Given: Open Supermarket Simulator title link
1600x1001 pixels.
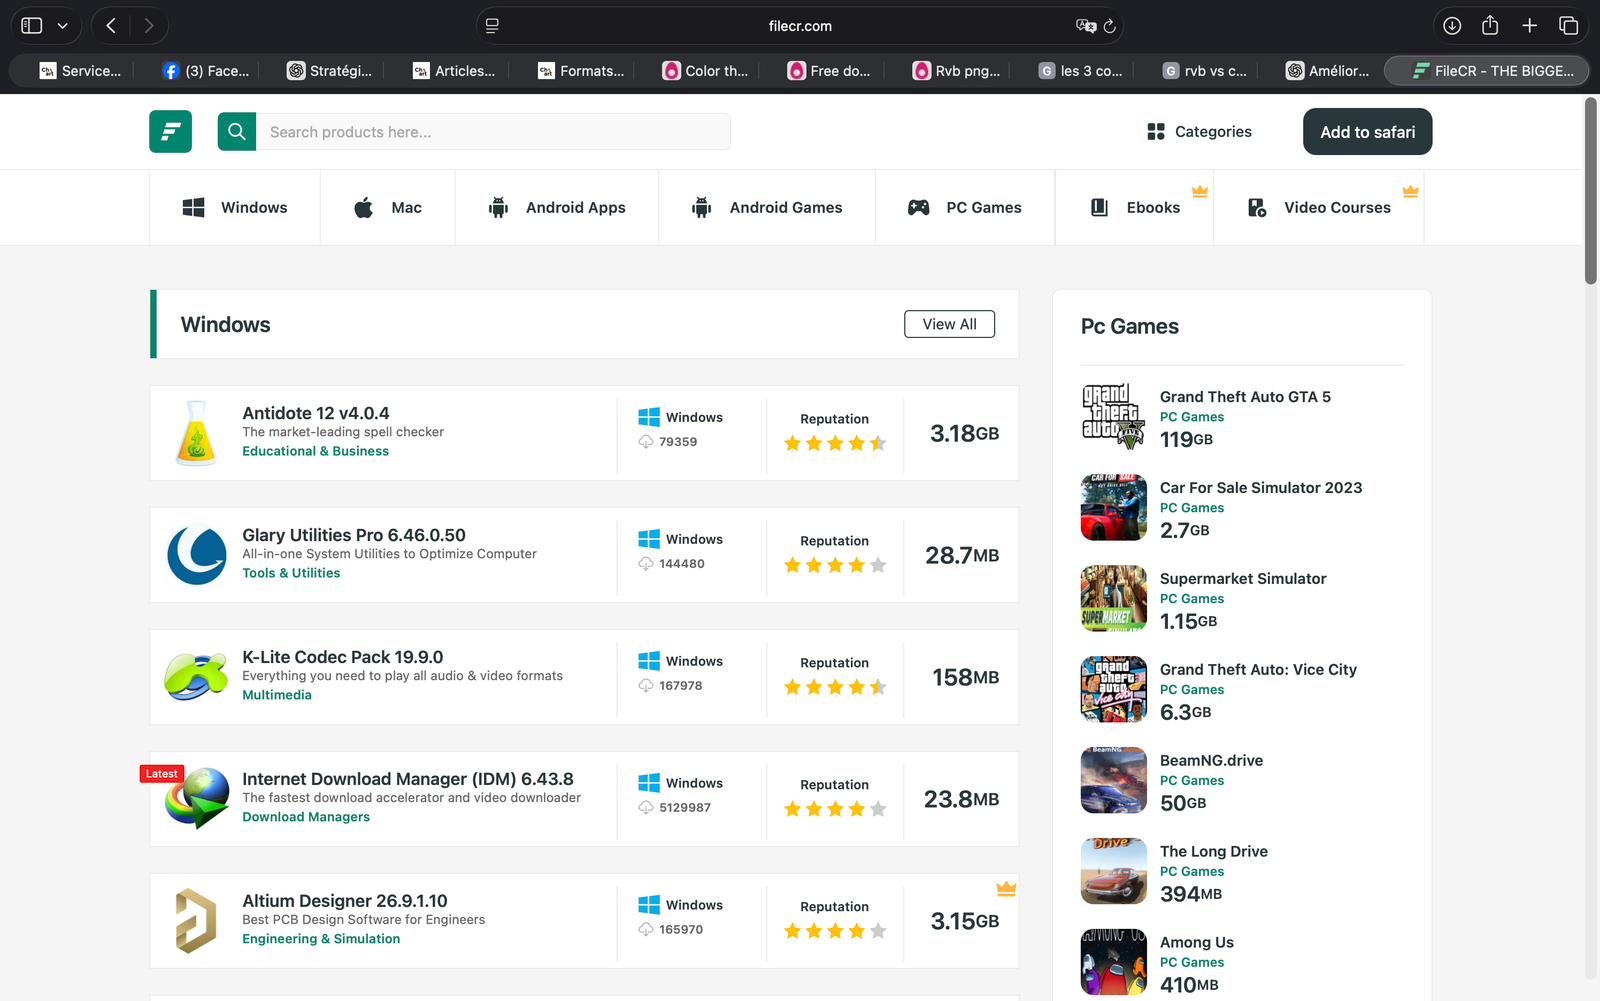Looking at the screenshot, I should pos(1243,578).
